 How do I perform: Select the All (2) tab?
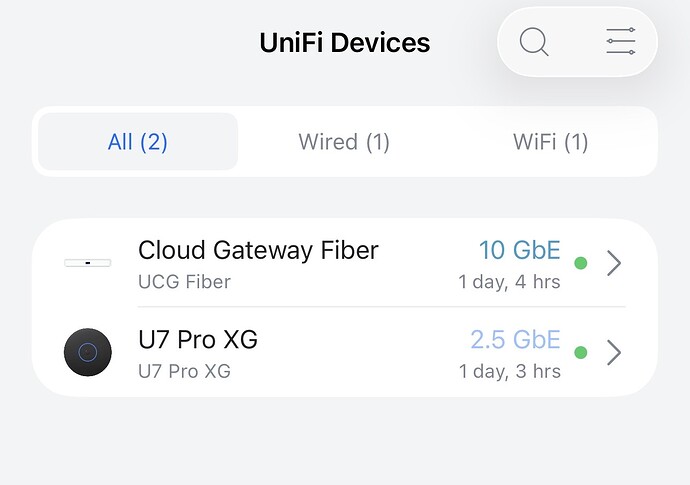(x=138, y=142)
